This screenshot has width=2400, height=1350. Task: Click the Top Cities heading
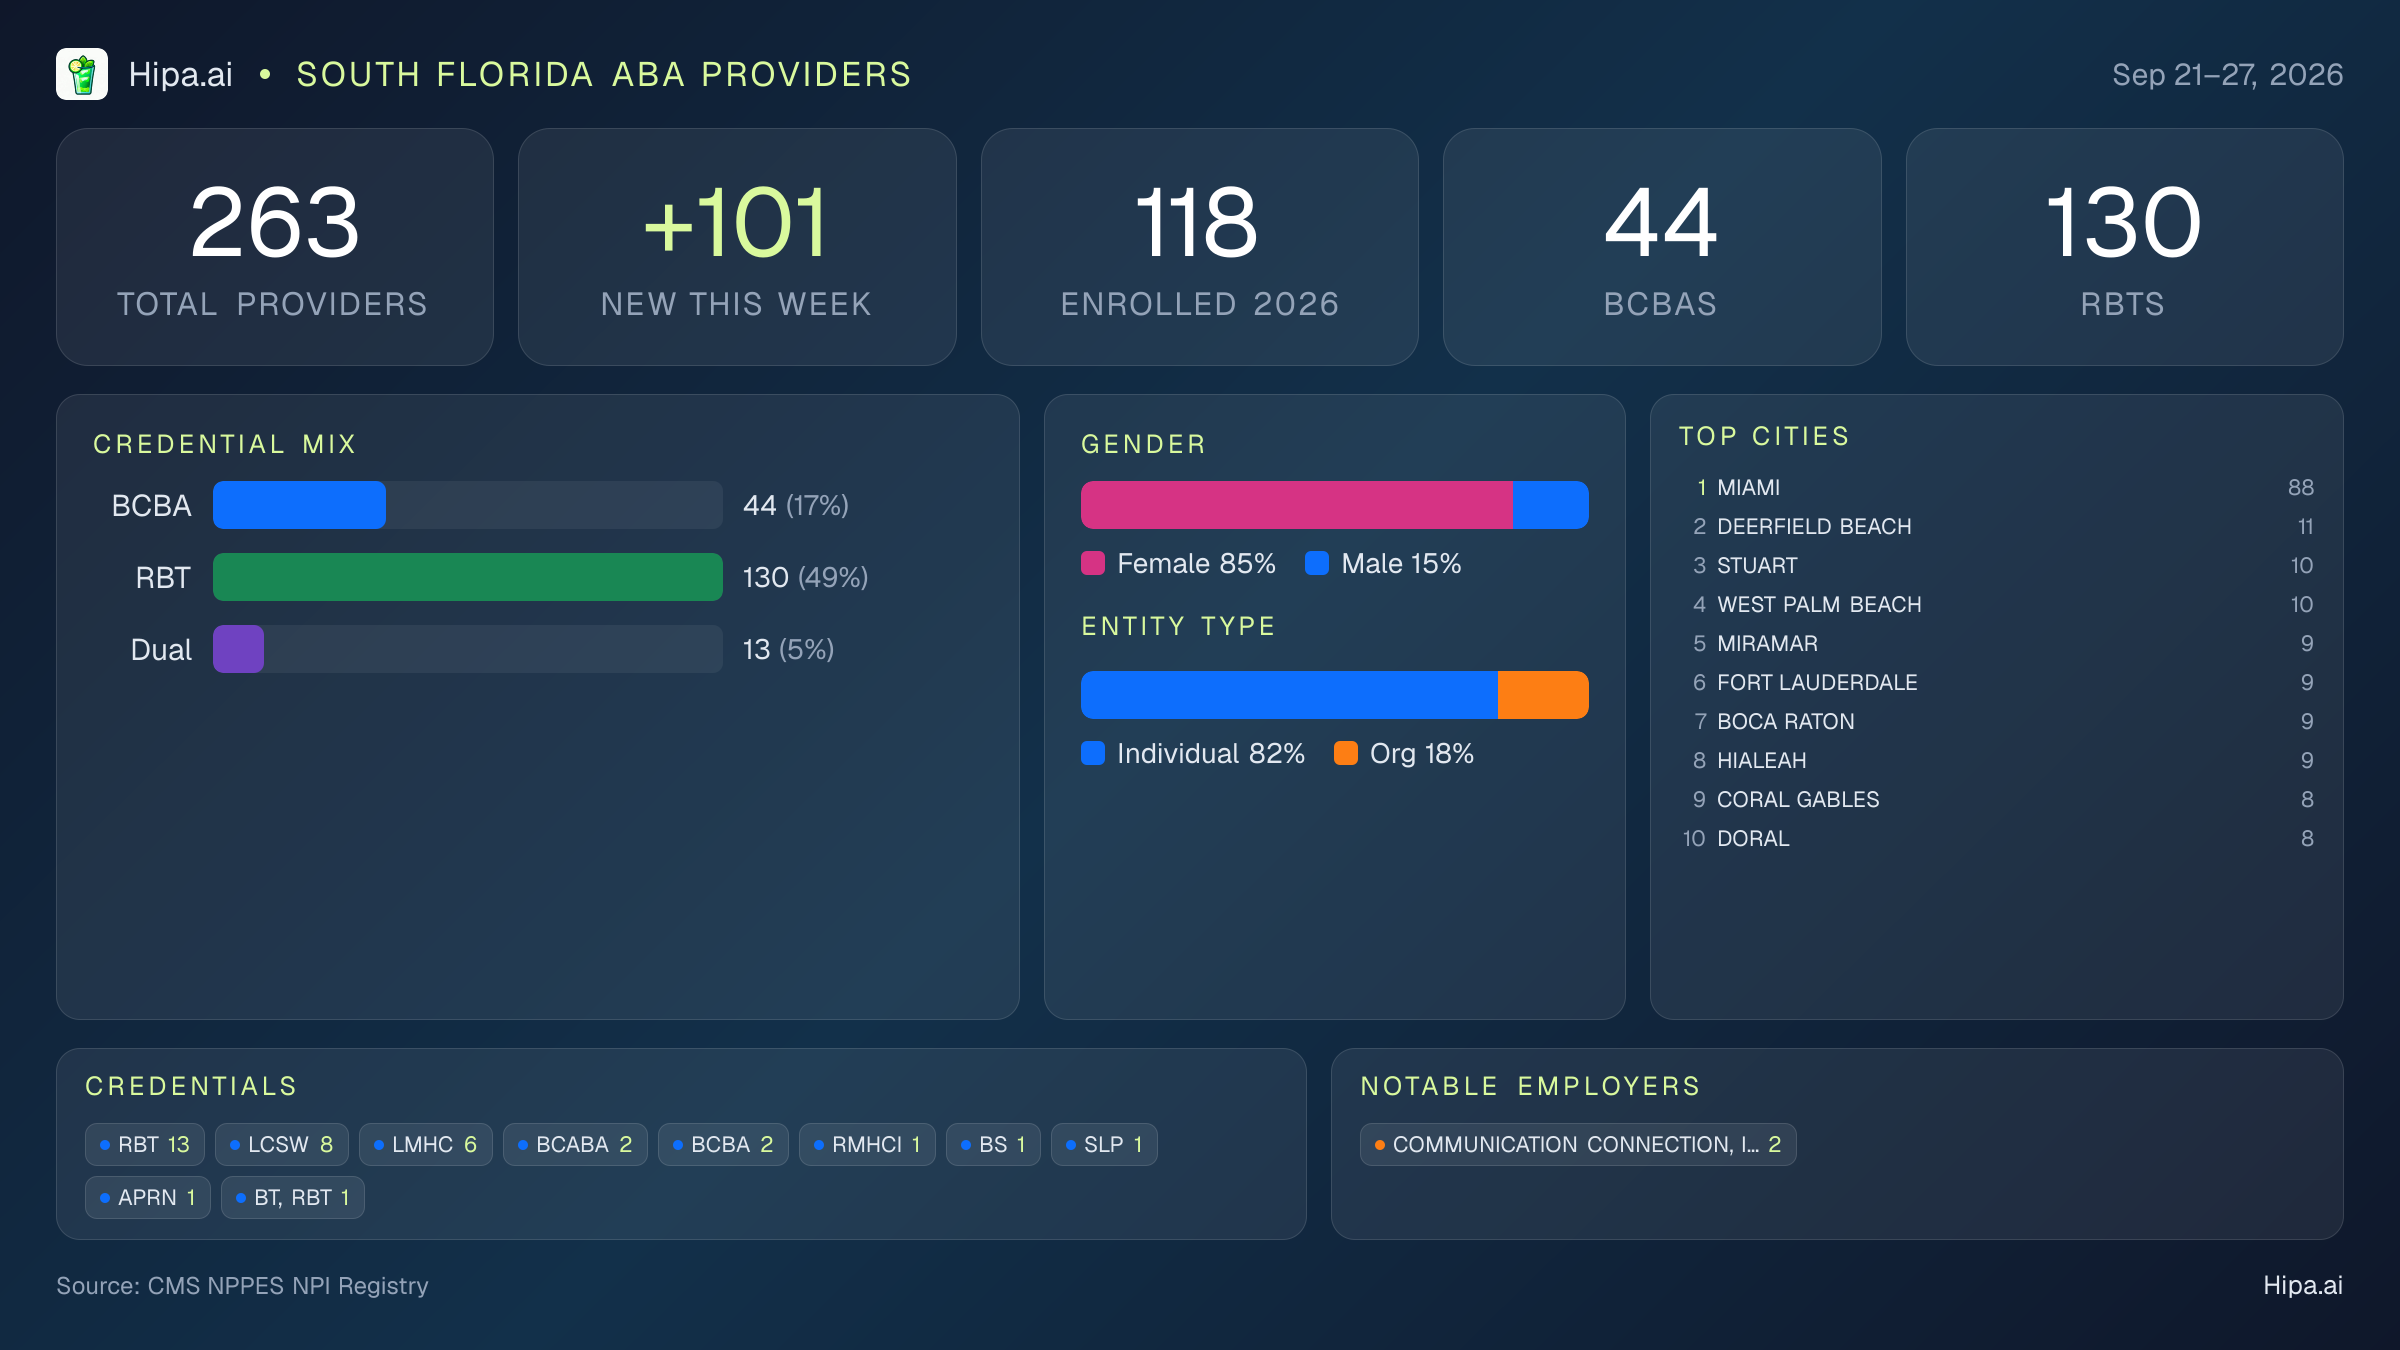pos(1764,436)
